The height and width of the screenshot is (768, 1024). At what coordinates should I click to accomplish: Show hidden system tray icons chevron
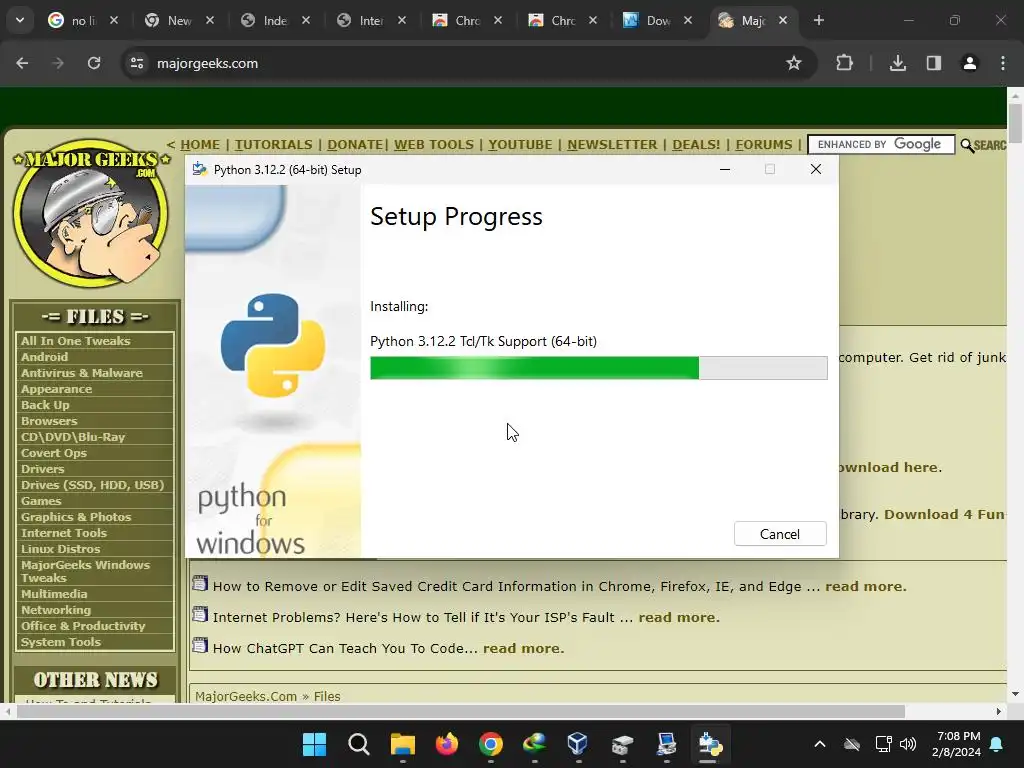click(820, 744)
